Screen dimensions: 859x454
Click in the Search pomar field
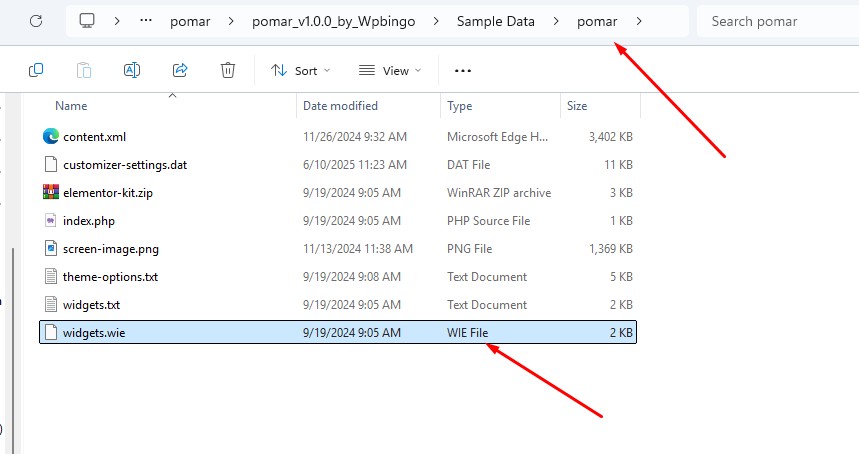778,21
